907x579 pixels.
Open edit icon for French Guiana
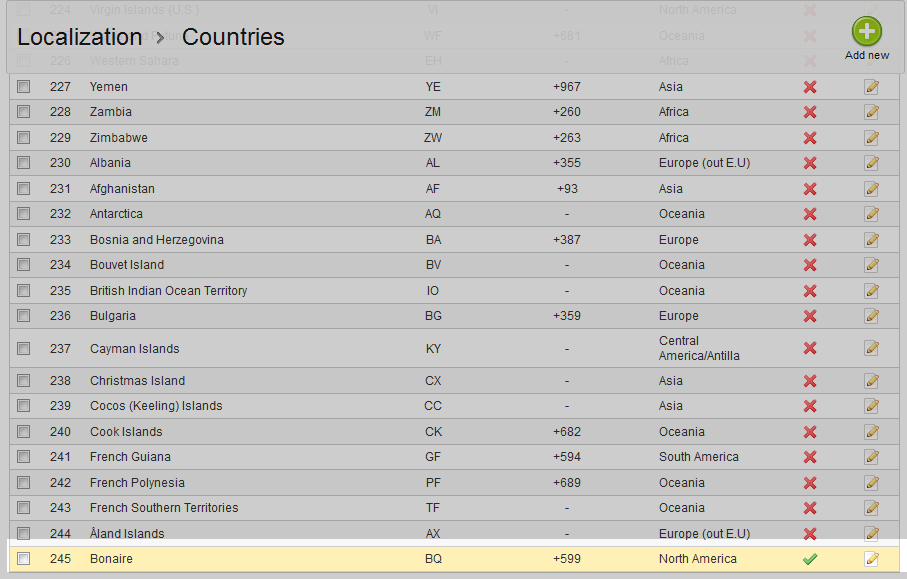click(872, 457)
